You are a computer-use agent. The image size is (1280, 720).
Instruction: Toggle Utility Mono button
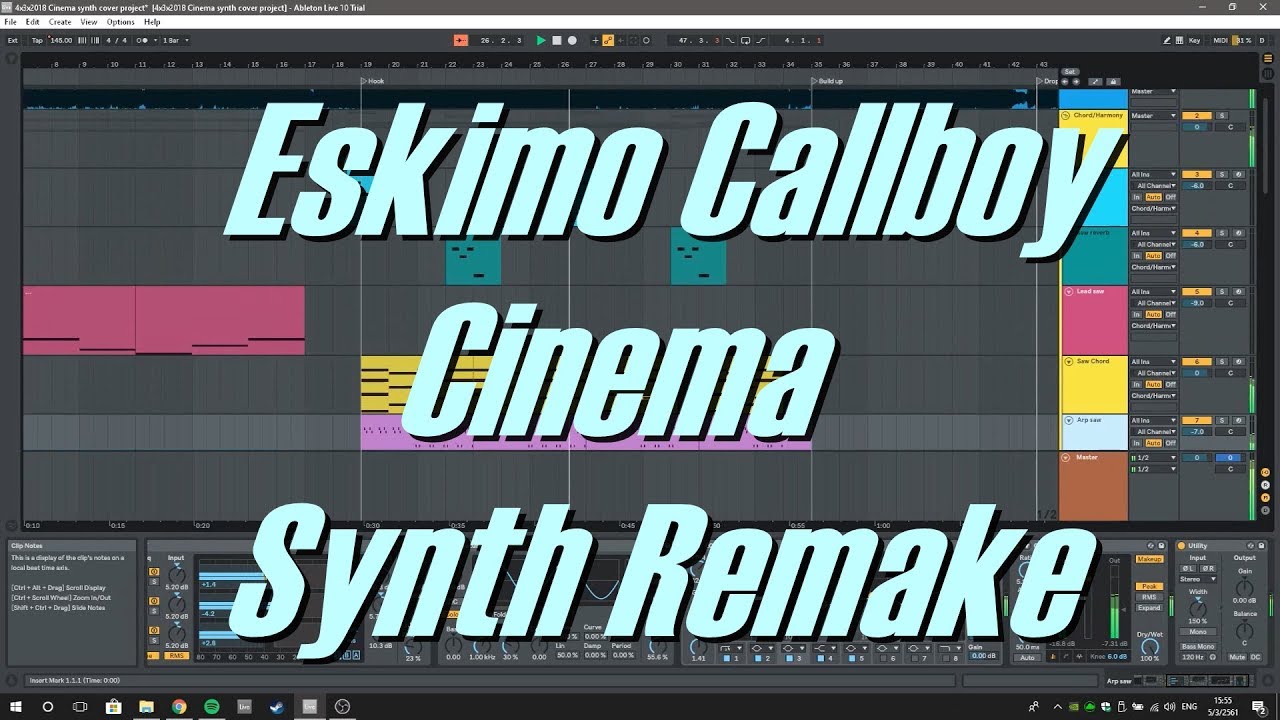1197,632
